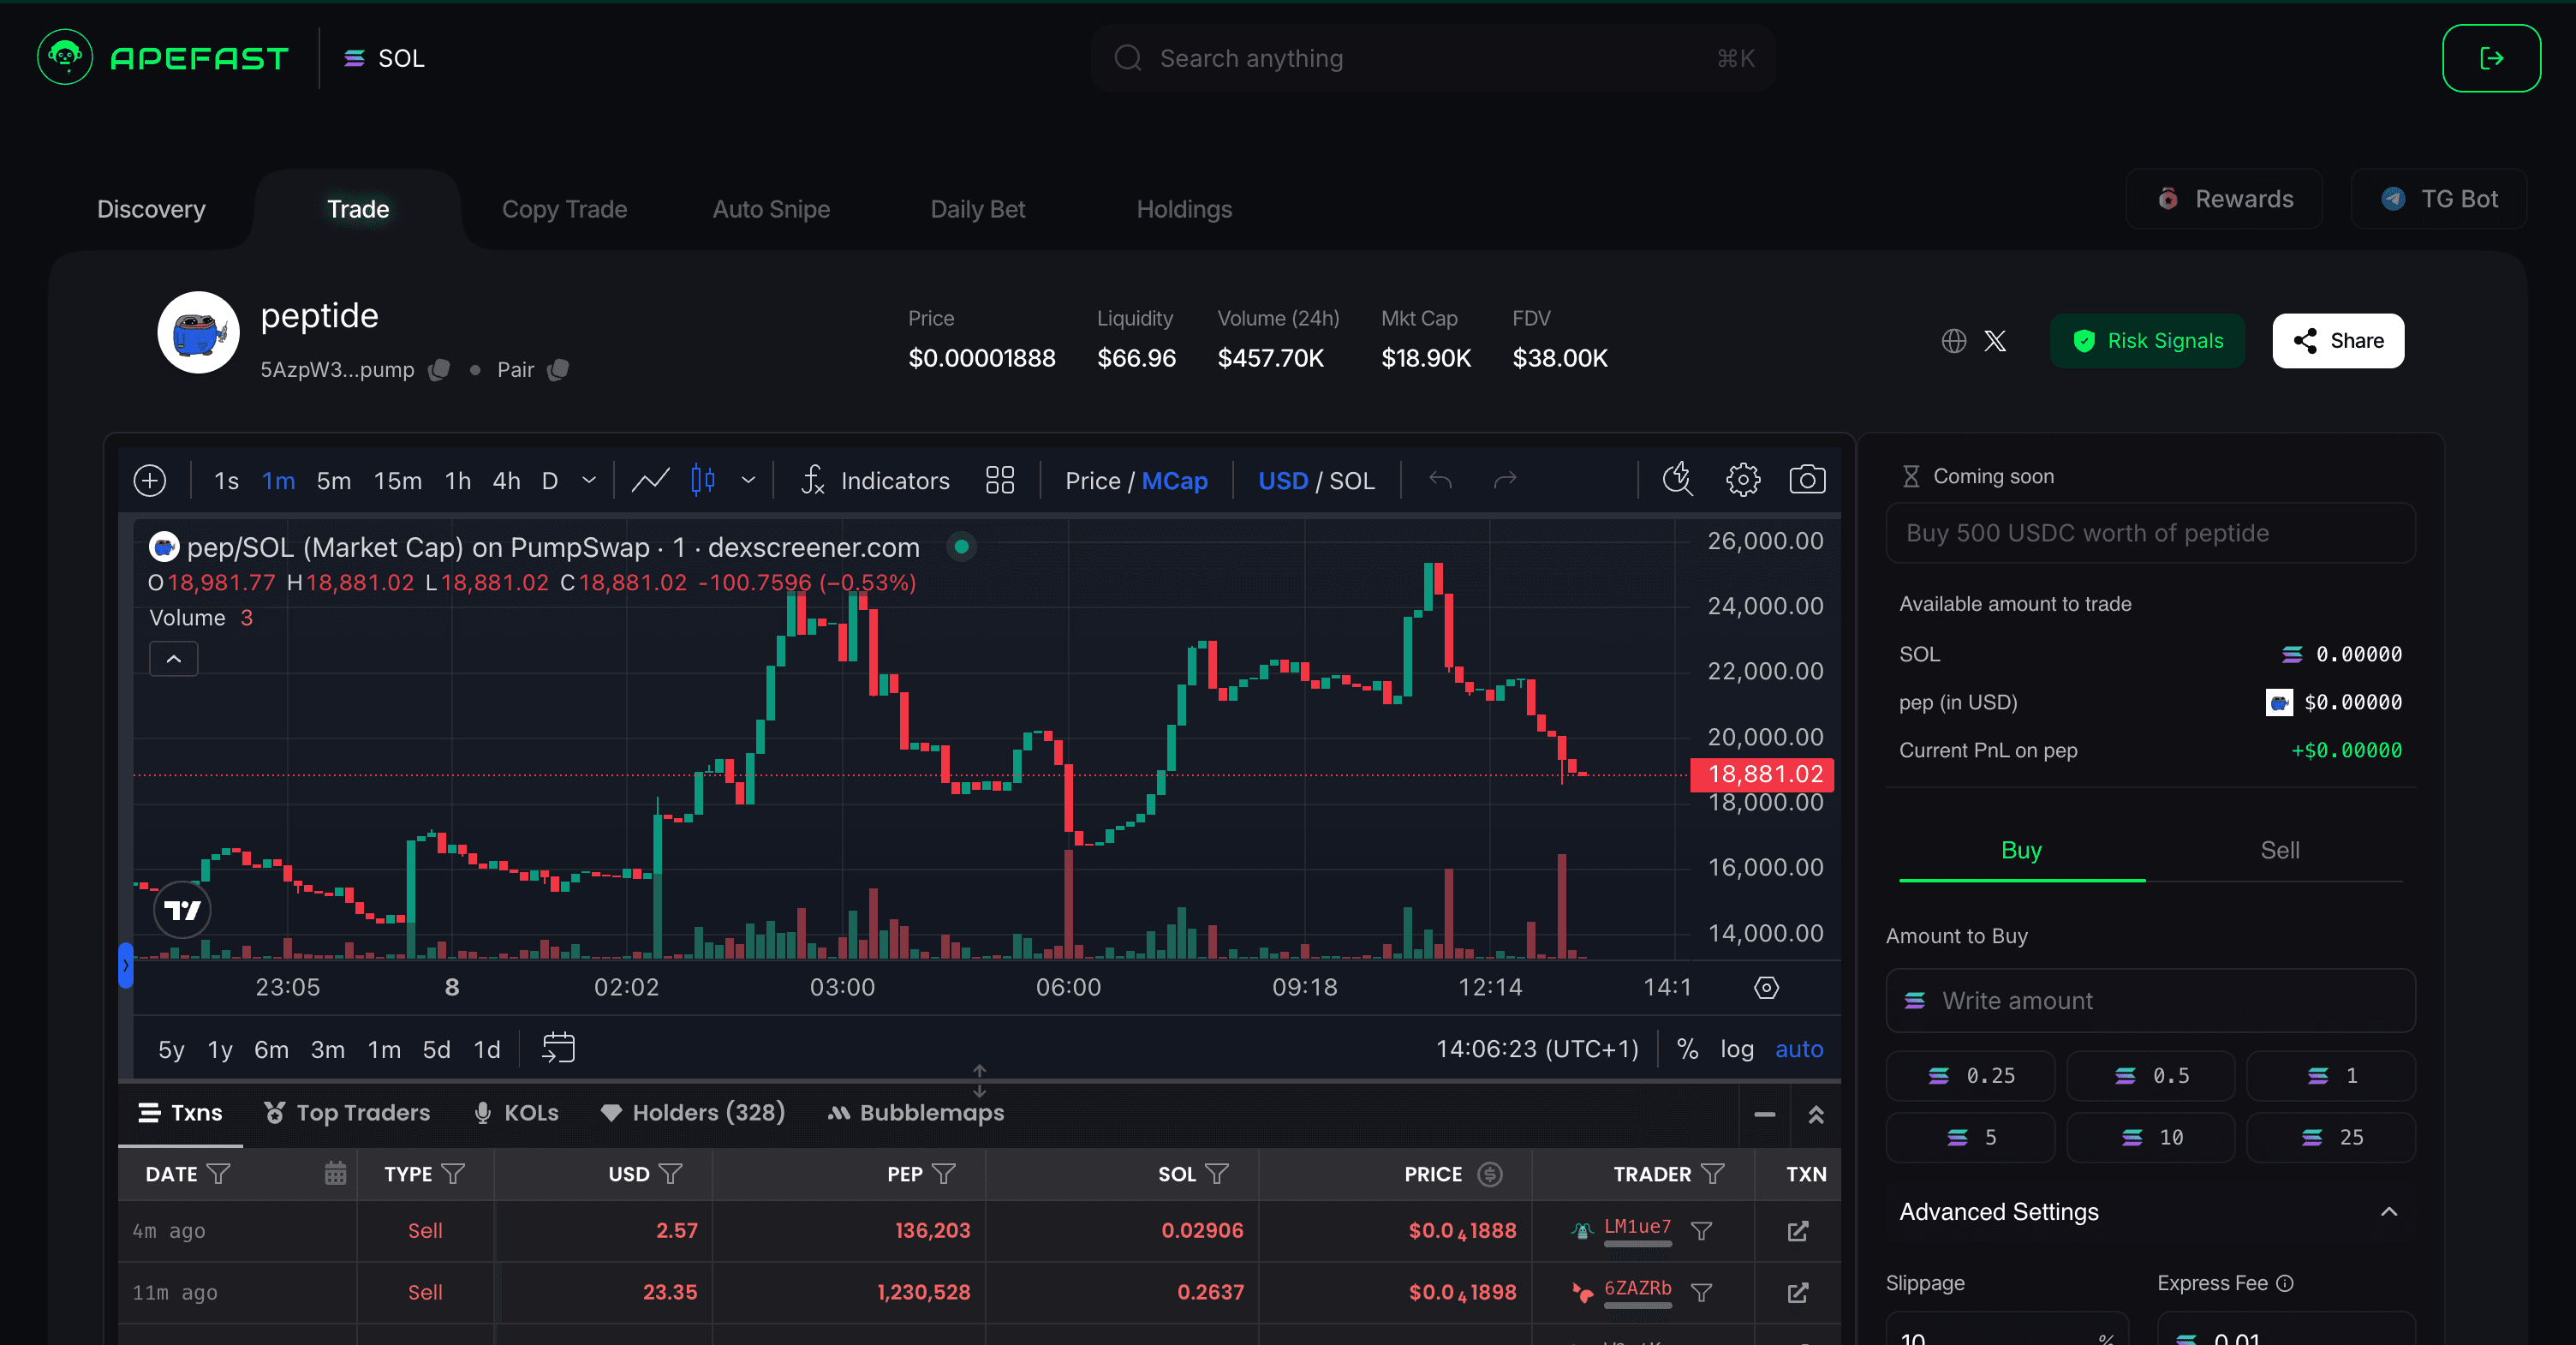Screen dimensions: 2576x1345
Task: Copy the 5AzpW3...pump contract address
Action: [439, 370]
